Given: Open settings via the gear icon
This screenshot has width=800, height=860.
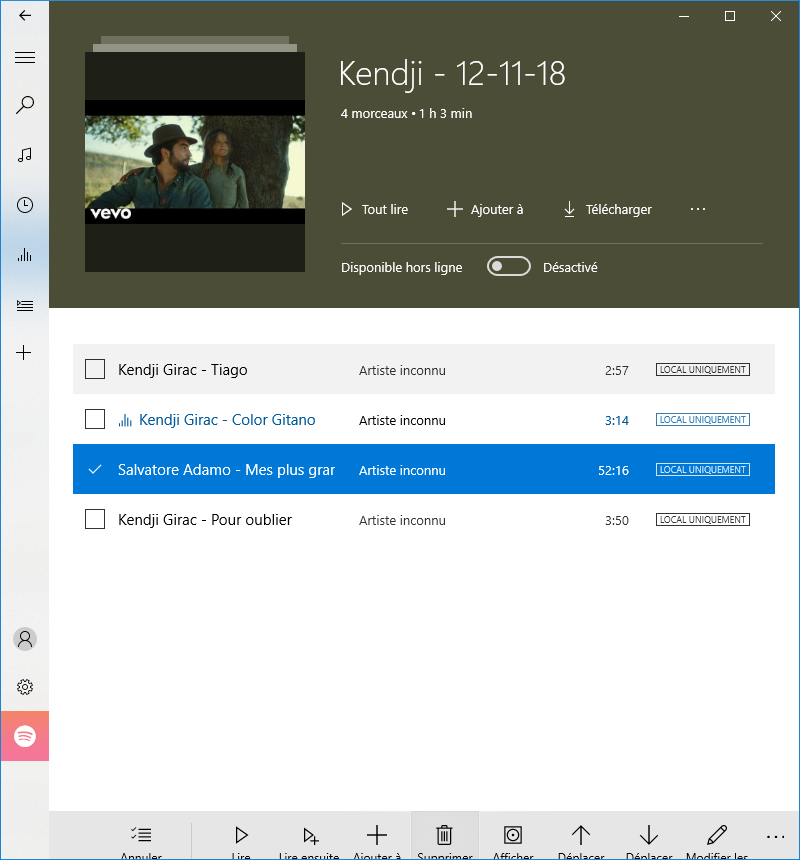Looking at the screenshot, I should (25, 687).
